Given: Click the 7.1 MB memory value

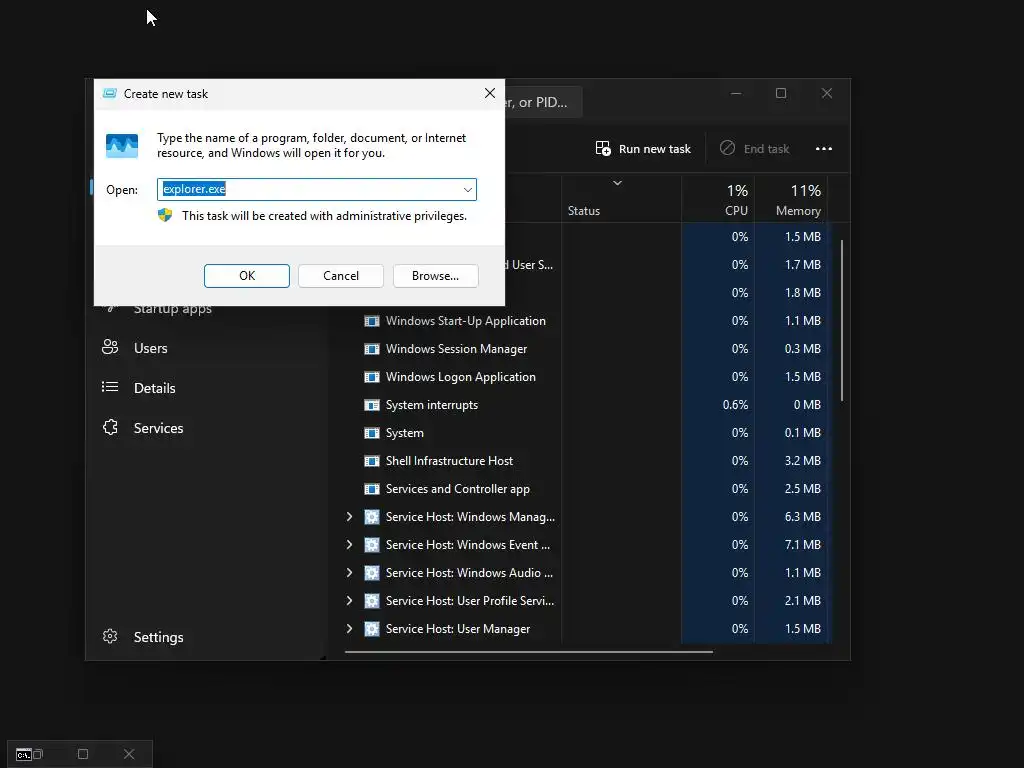Looking at the screenshot, I should [x=803, y=545].
